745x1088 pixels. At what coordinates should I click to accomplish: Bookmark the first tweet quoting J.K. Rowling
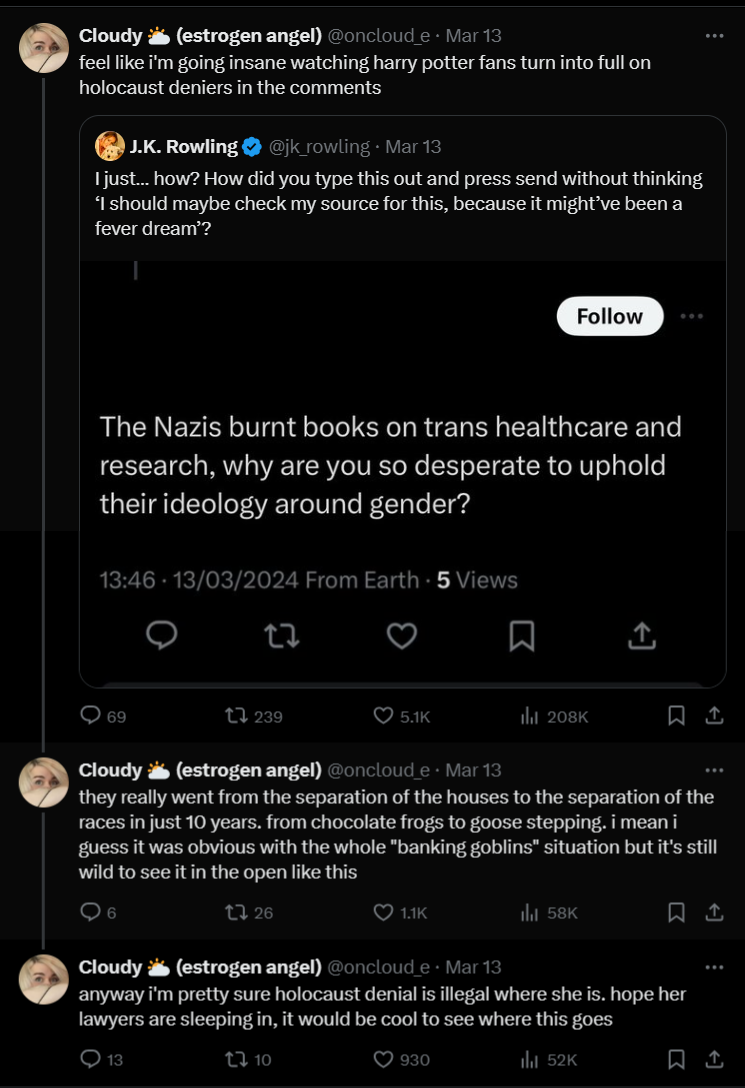pyautogui.click(x=676, y=716)
